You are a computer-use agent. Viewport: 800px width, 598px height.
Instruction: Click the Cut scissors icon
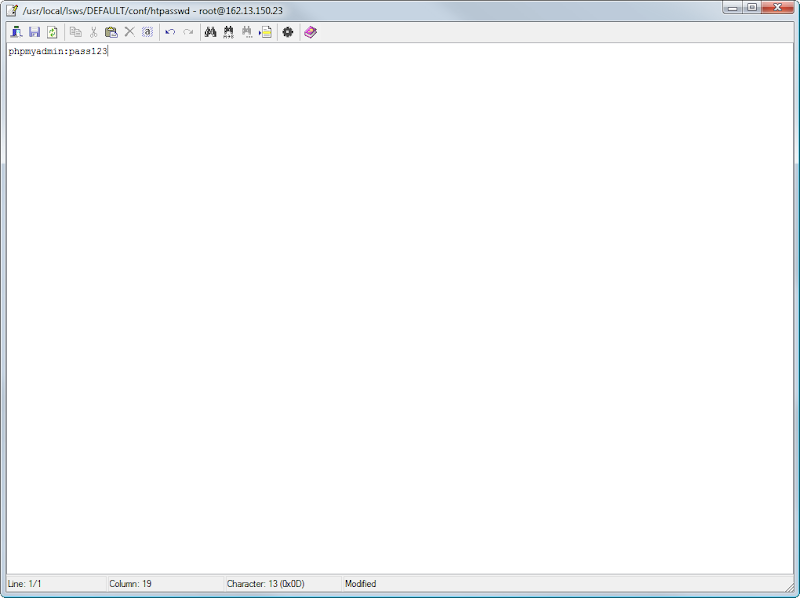(x=93, y=32)
